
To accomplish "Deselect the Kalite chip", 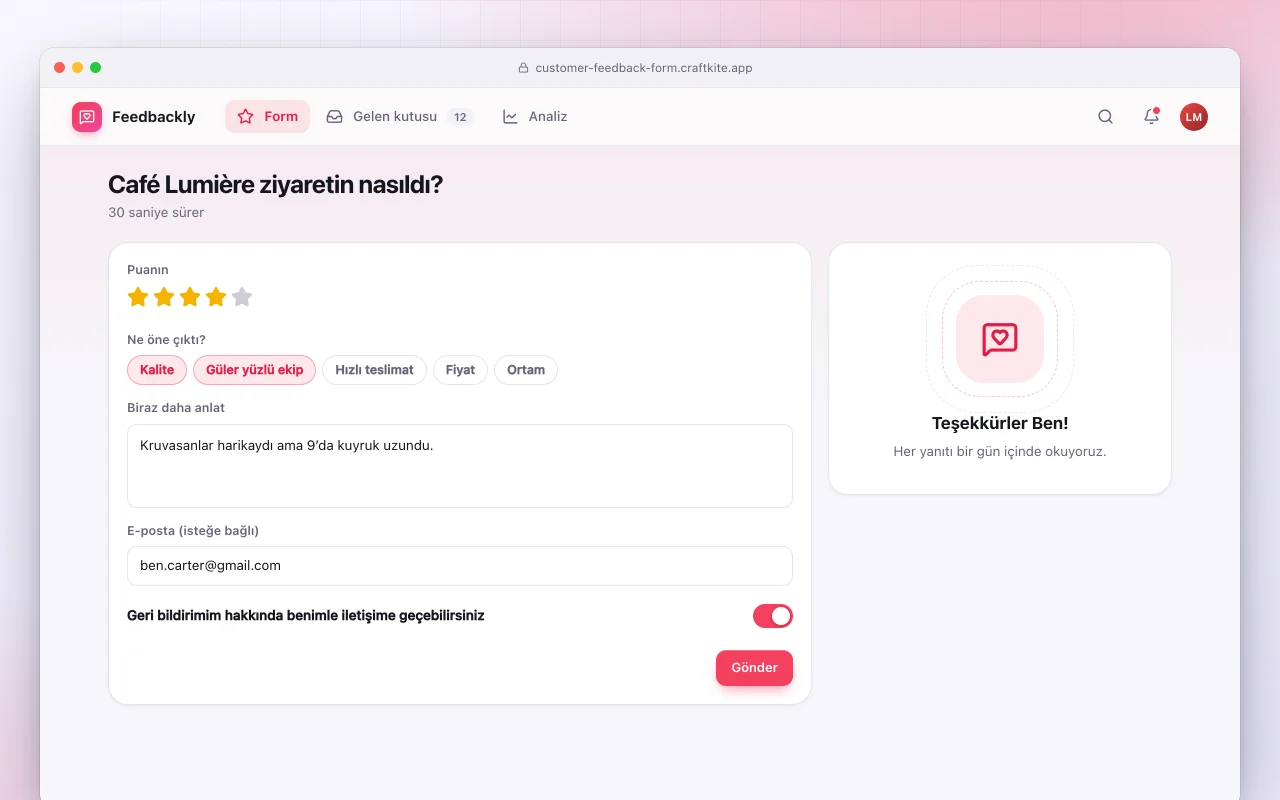I will point(157,370).
